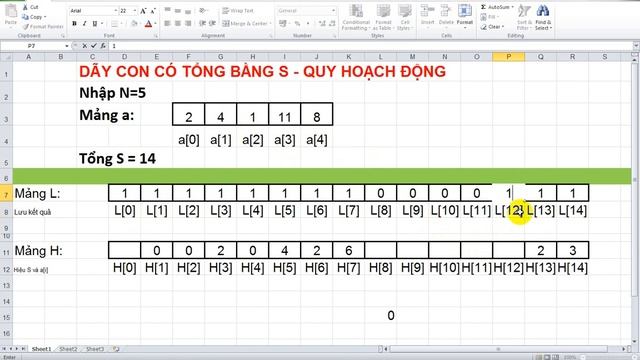640x360 pixels.
Task: Switch to the Sheet1 tab
Action: 42,349
